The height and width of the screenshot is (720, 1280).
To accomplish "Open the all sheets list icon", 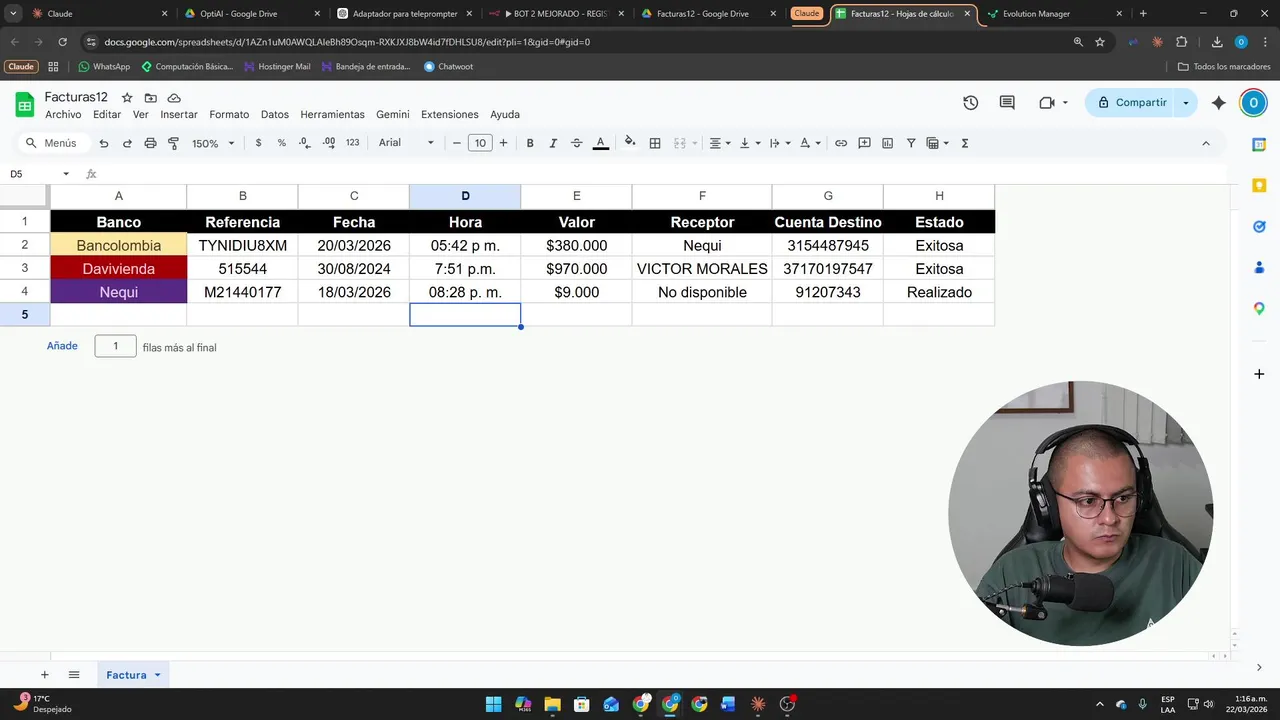I will tap(74, 675).
